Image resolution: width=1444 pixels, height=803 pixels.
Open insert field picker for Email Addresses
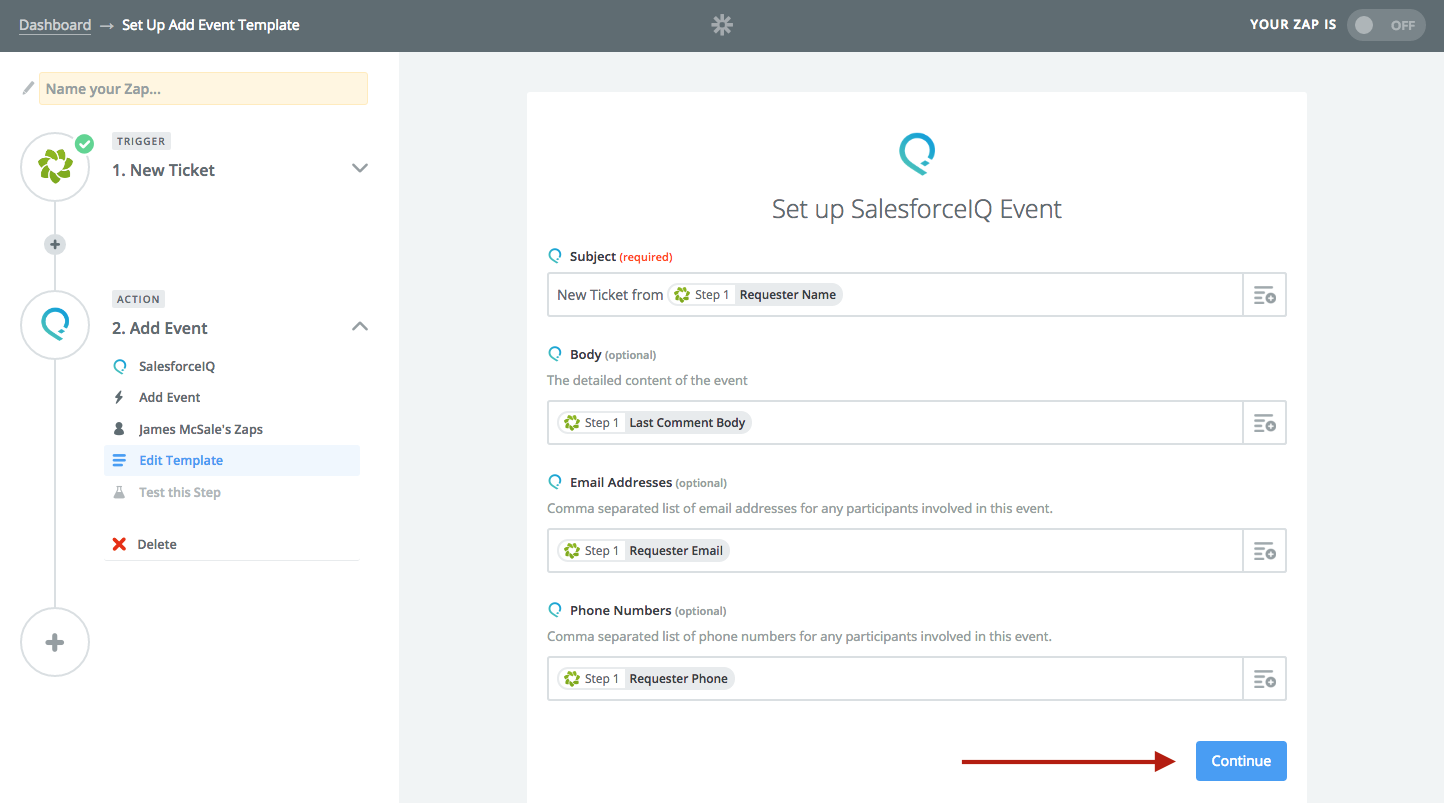1264,551
